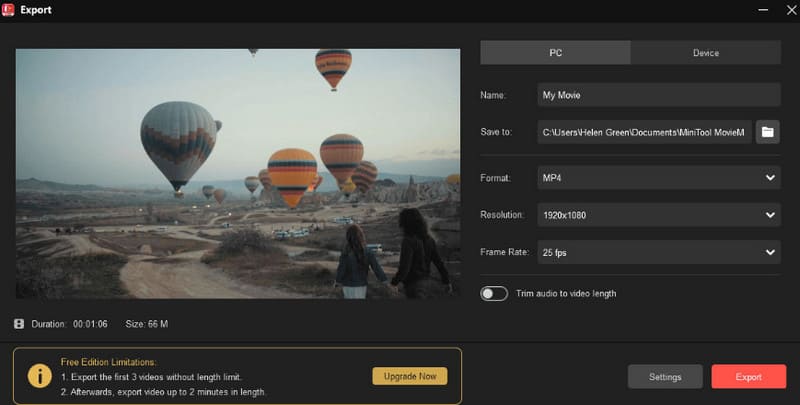Viewport: 800px width, 405px height.
Task: Click the folder browse icon beside Save to
Action: [768, 132]
